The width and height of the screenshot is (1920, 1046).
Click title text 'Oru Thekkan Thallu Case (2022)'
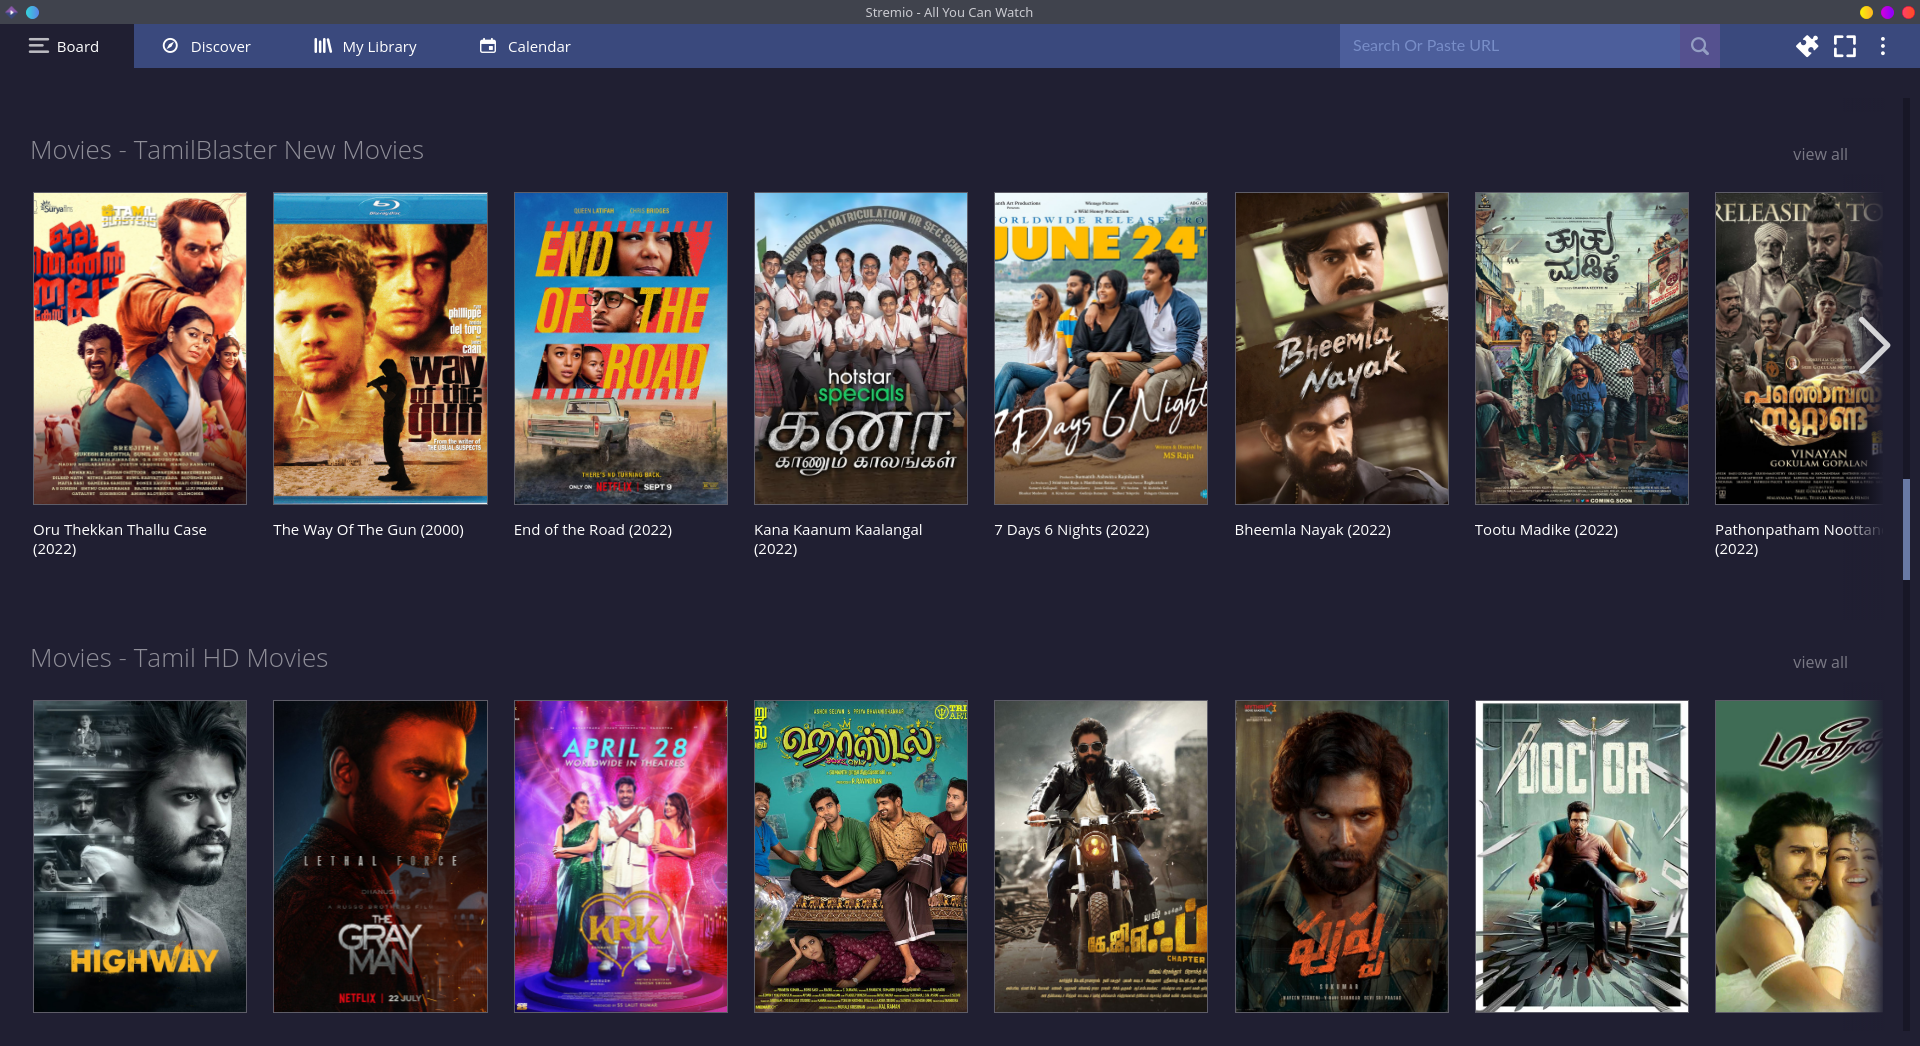point(120,539)
